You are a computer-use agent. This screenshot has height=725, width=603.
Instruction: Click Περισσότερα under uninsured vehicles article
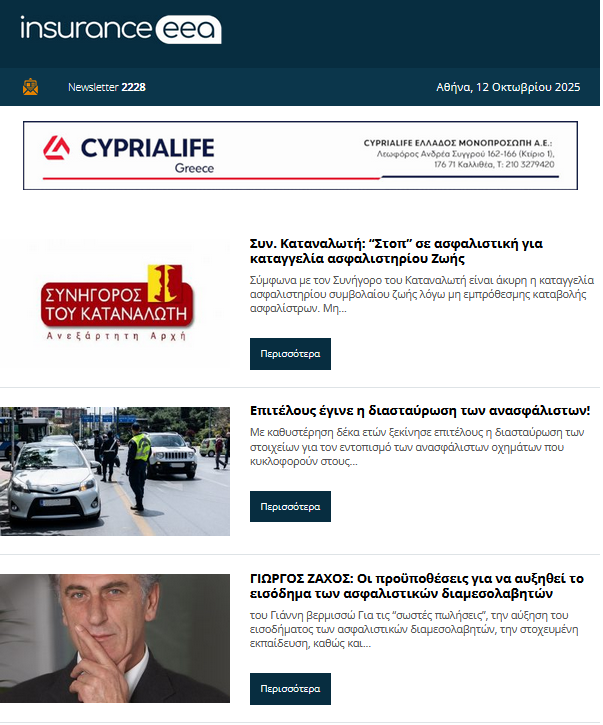290,507
